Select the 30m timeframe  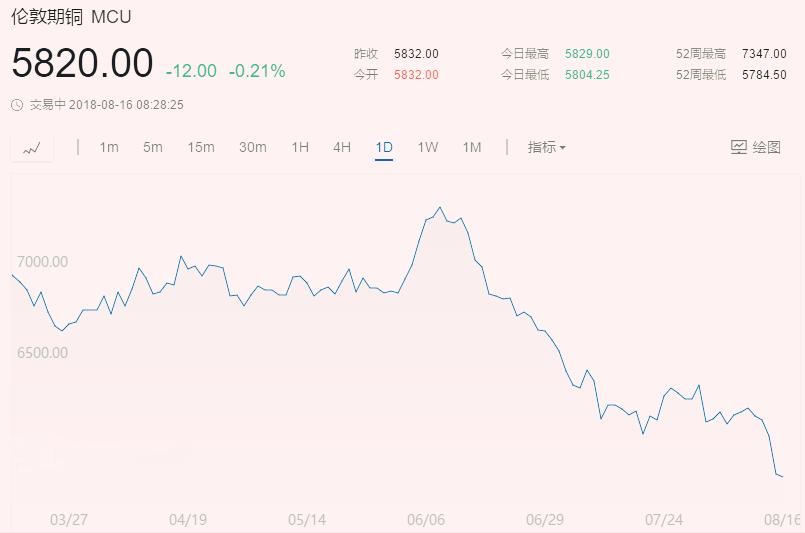(x=253, y=147)
